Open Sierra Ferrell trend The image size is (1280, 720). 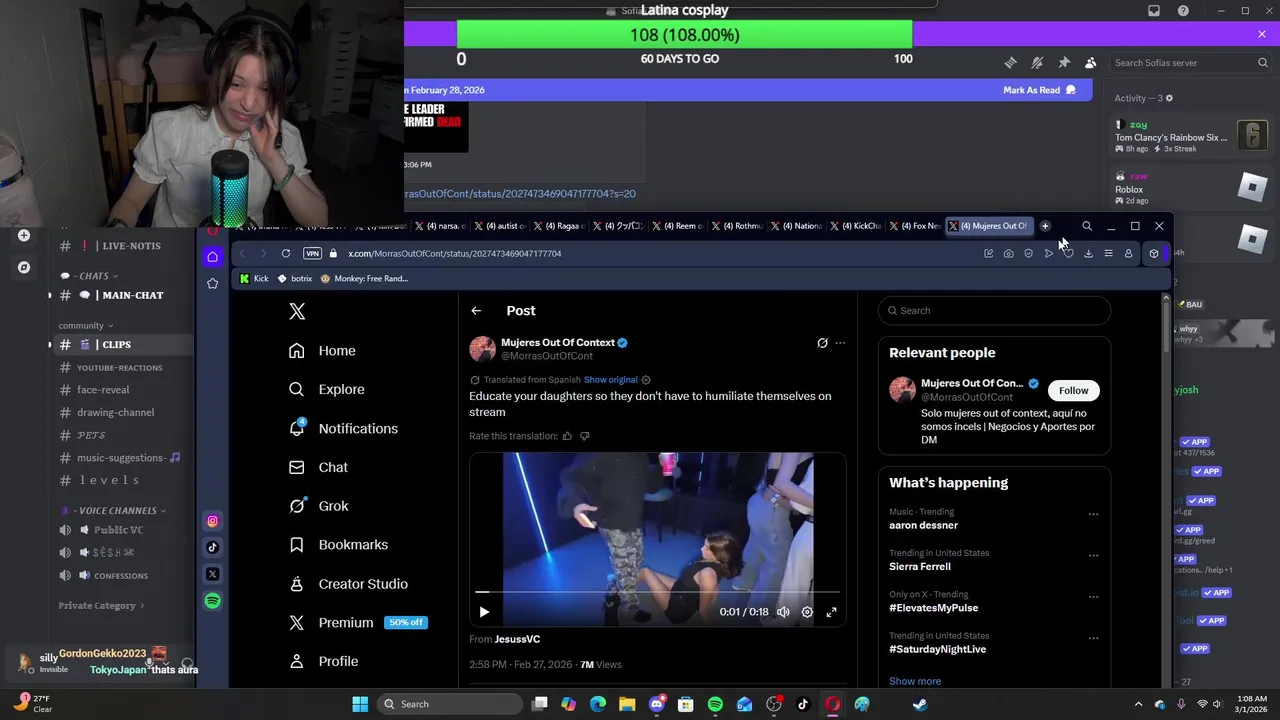click(920, 566)
